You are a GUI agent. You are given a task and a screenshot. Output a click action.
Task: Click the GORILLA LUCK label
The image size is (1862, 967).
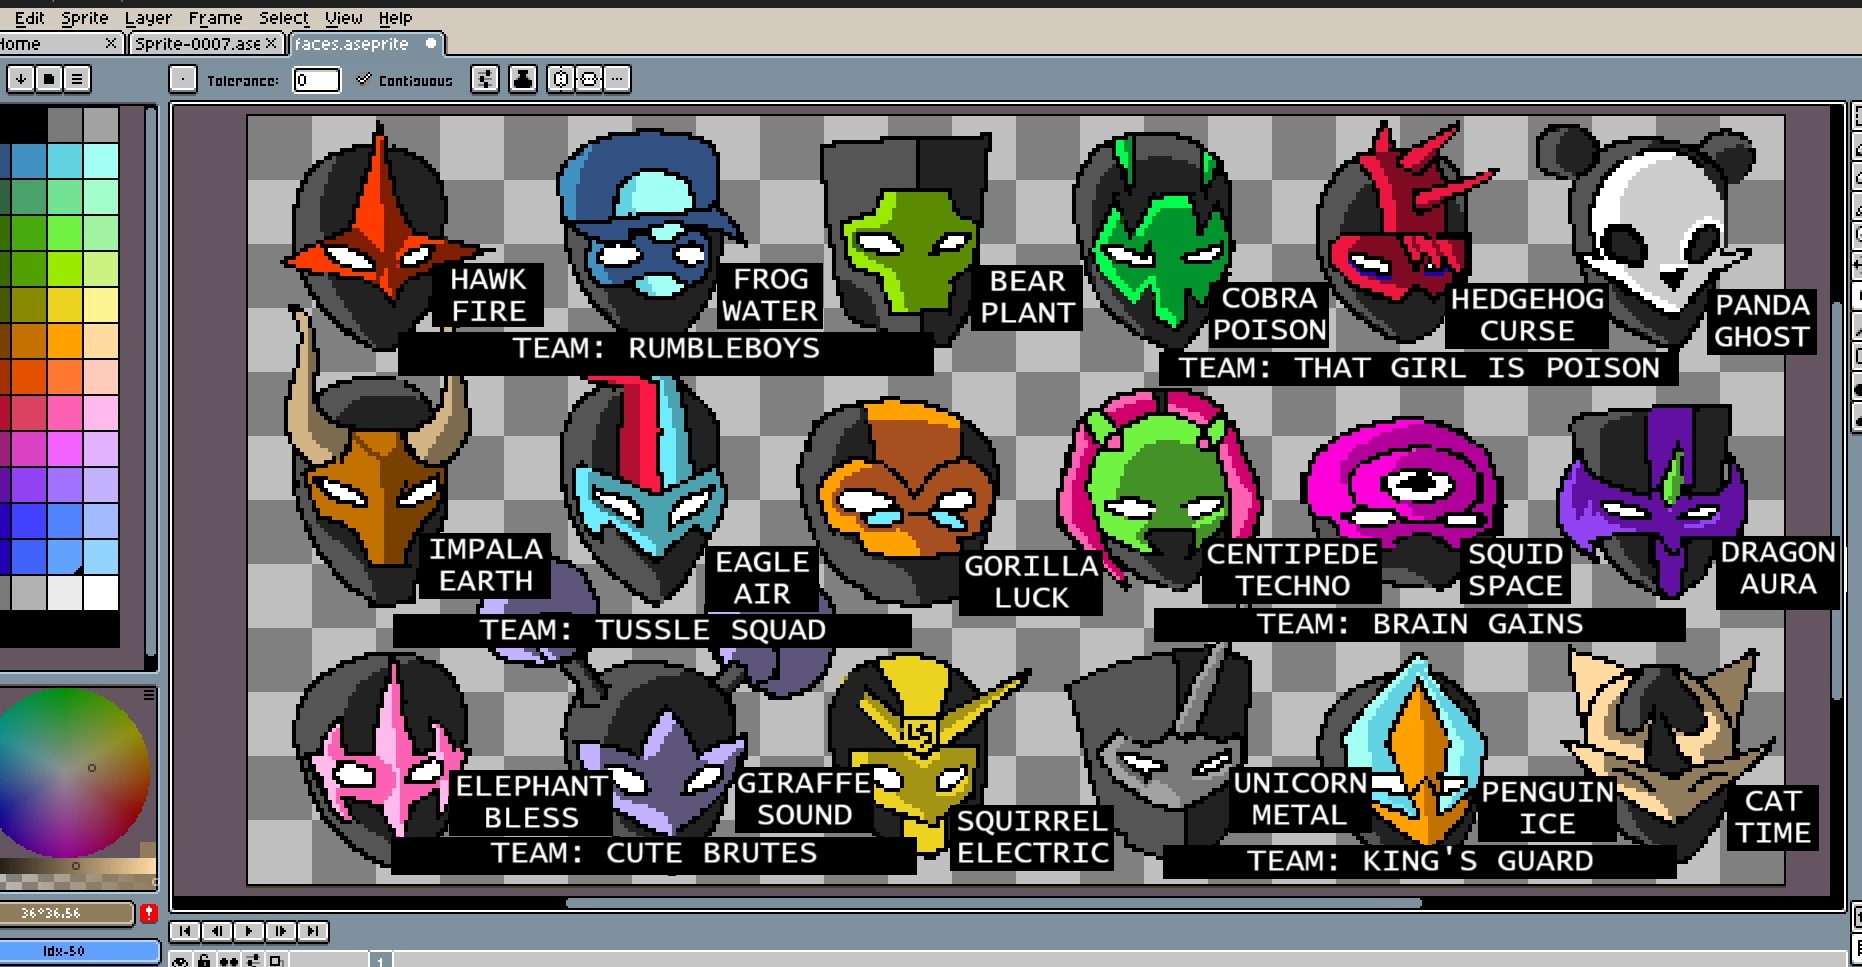(x=1031, y=582)
